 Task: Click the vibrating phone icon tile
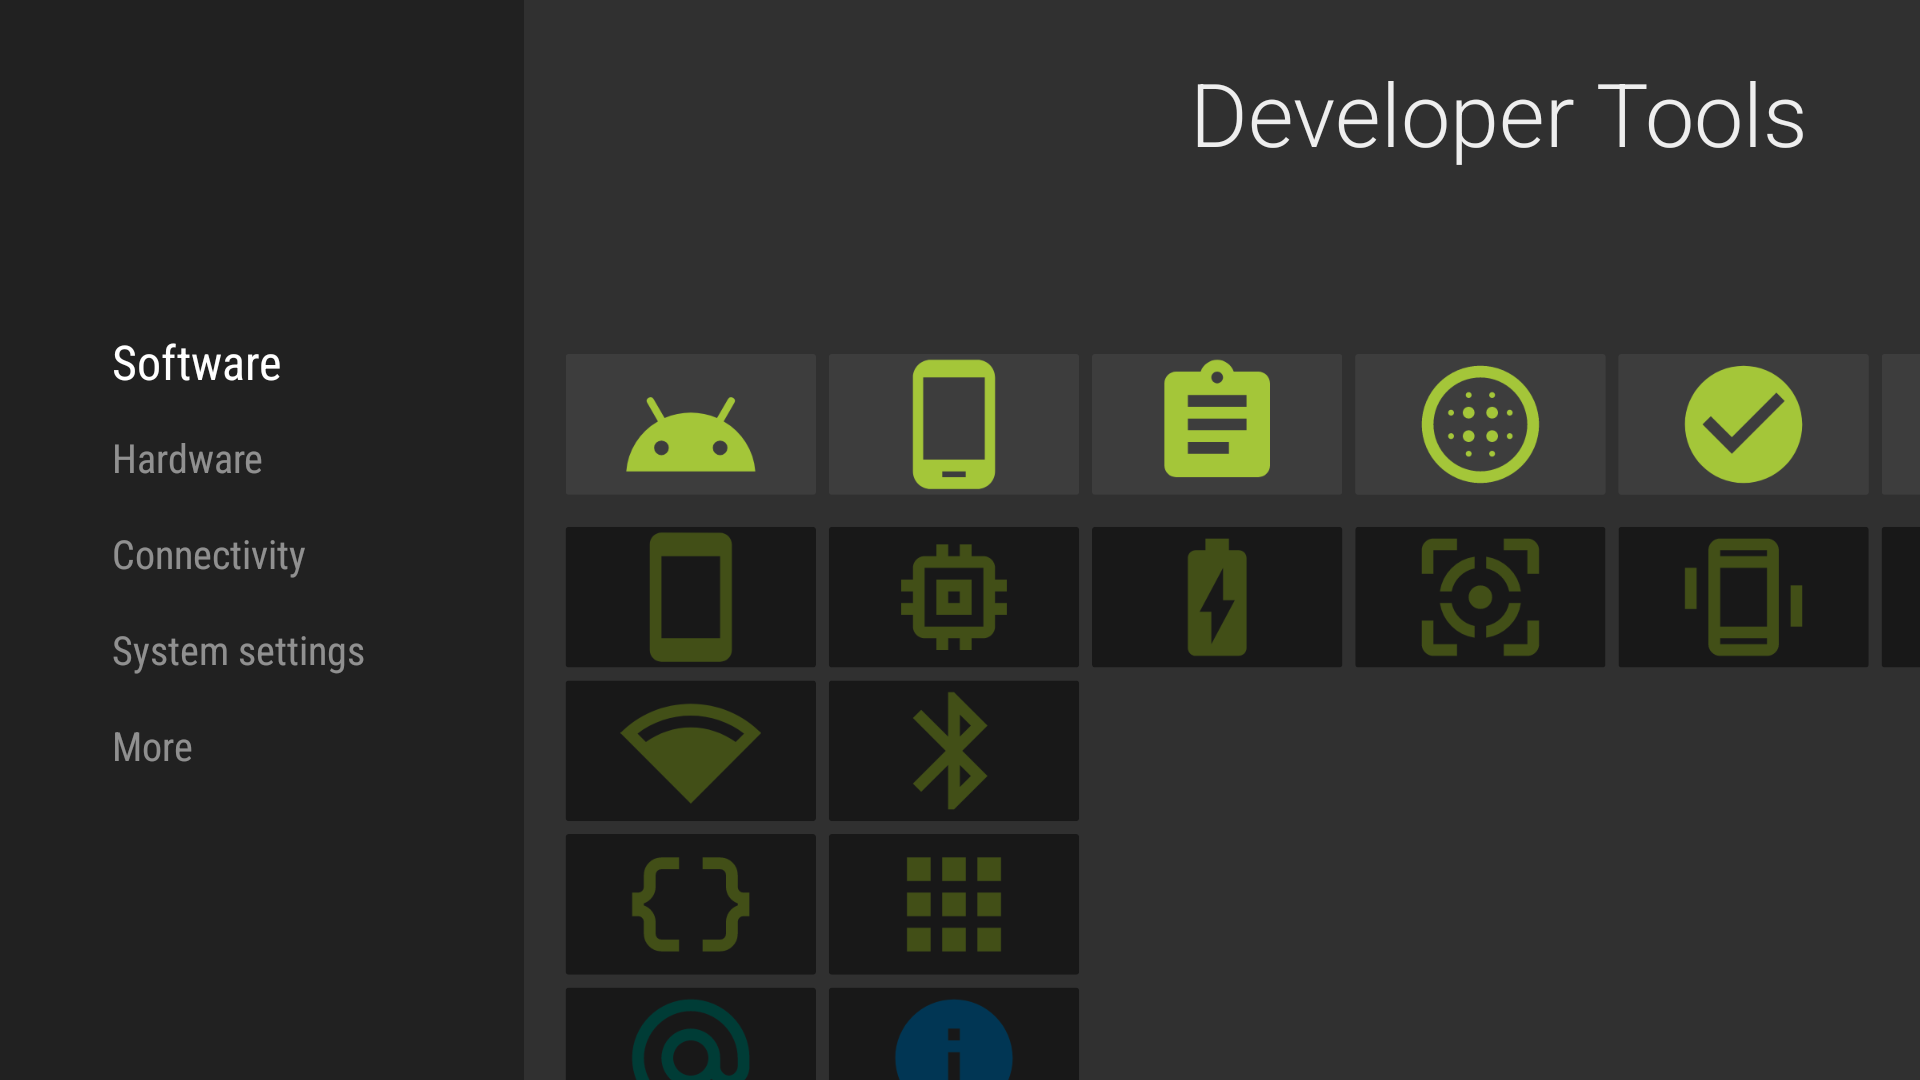click(1743, 597)
